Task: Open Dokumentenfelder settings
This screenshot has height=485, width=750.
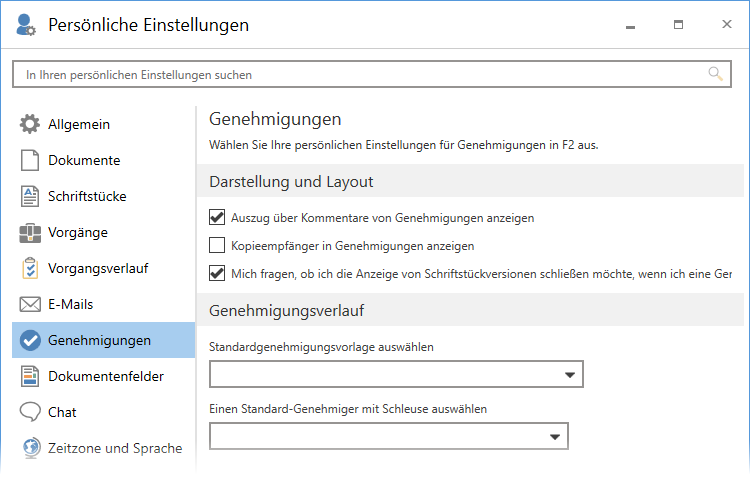Action: click(103, 376)
